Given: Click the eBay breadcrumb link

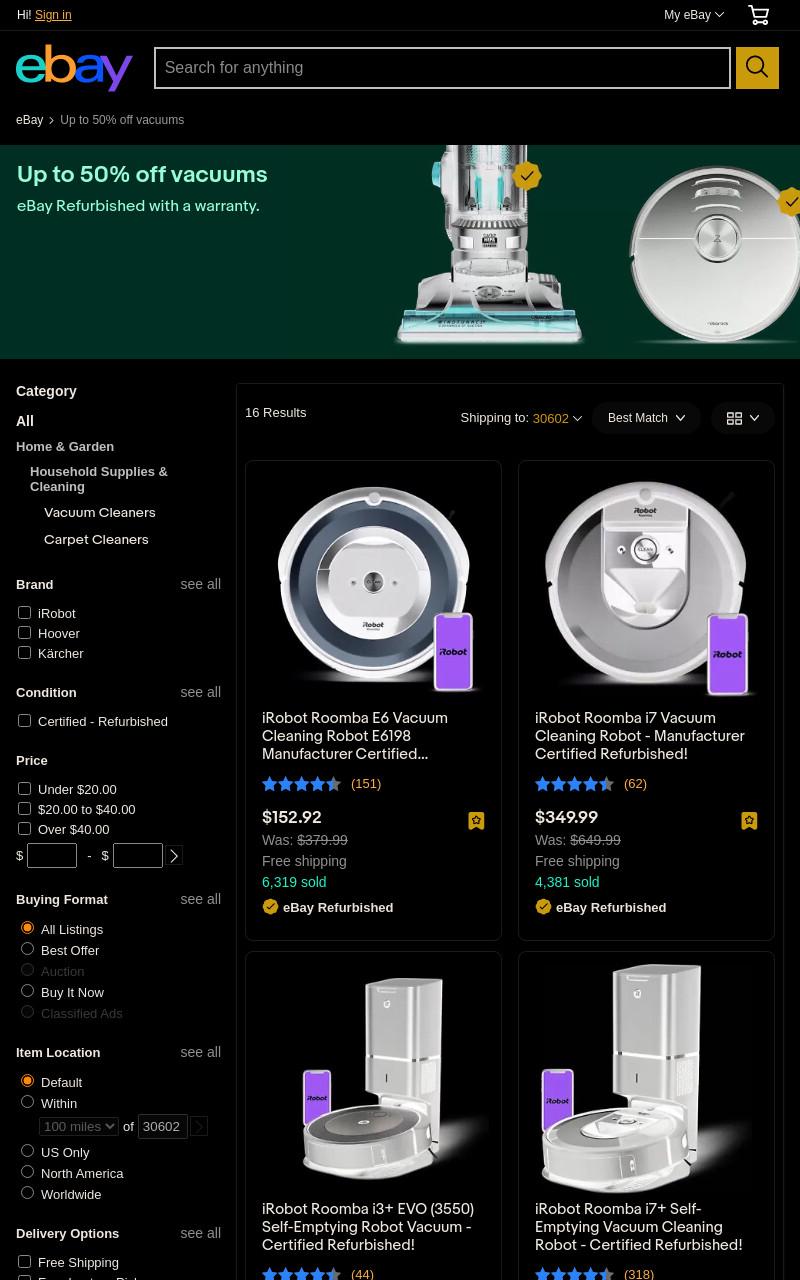Looking at the screenshot, I should (30, 120).
